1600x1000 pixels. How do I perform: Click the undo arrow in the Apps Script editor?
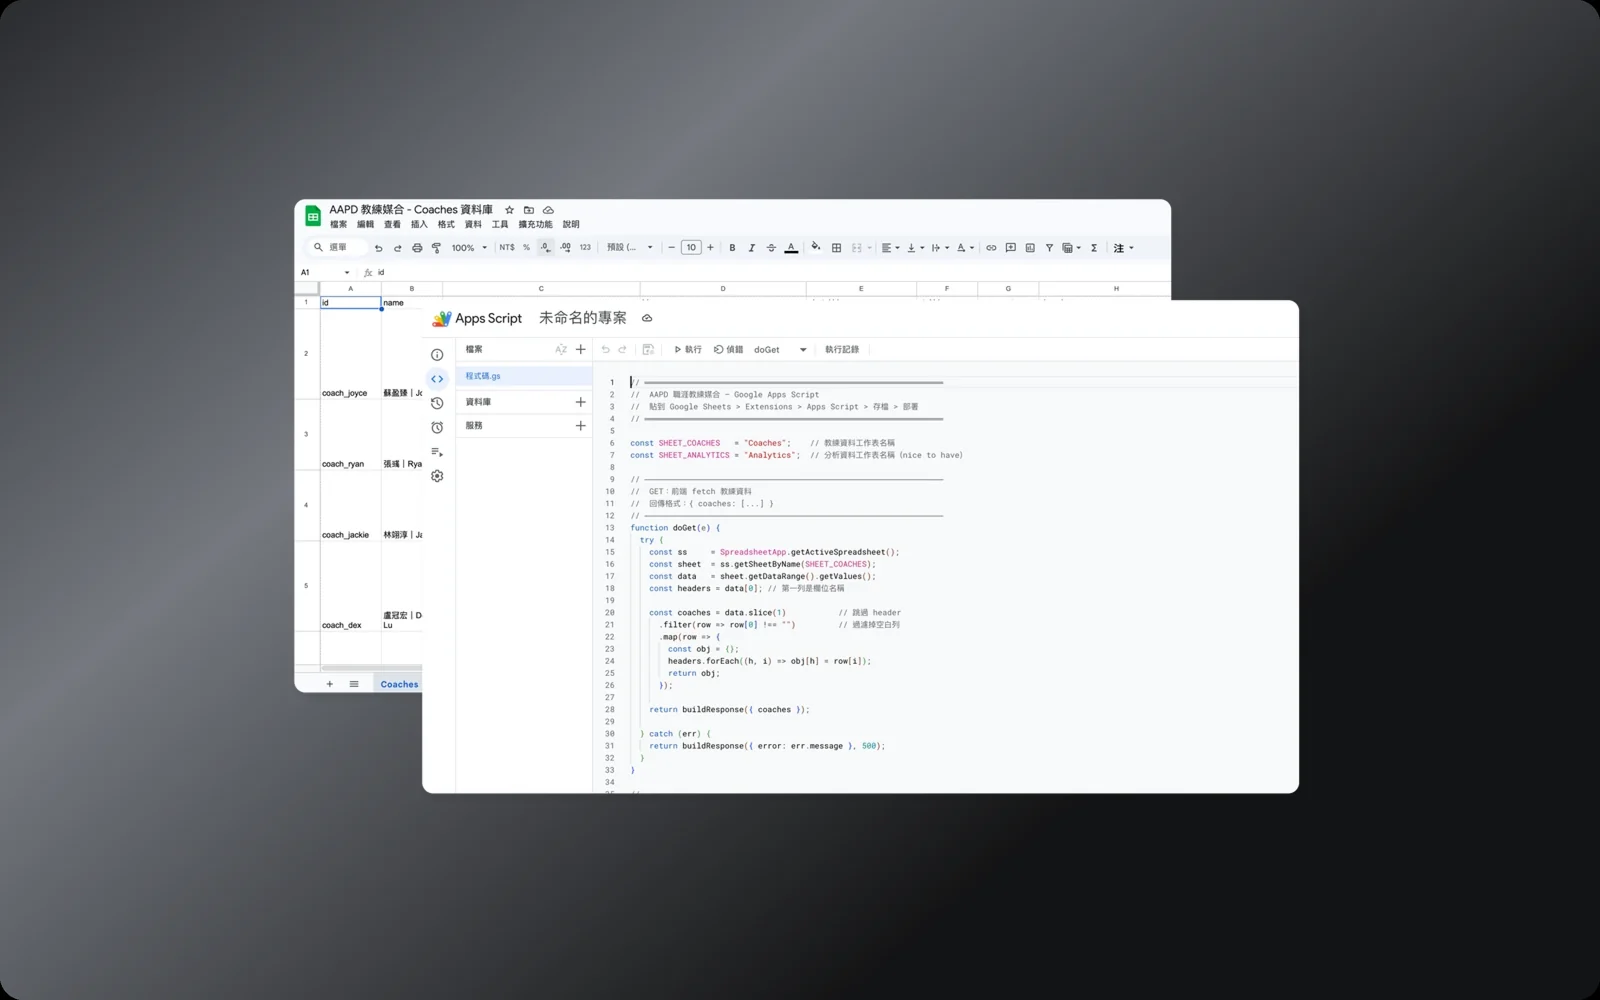(605, 349)
